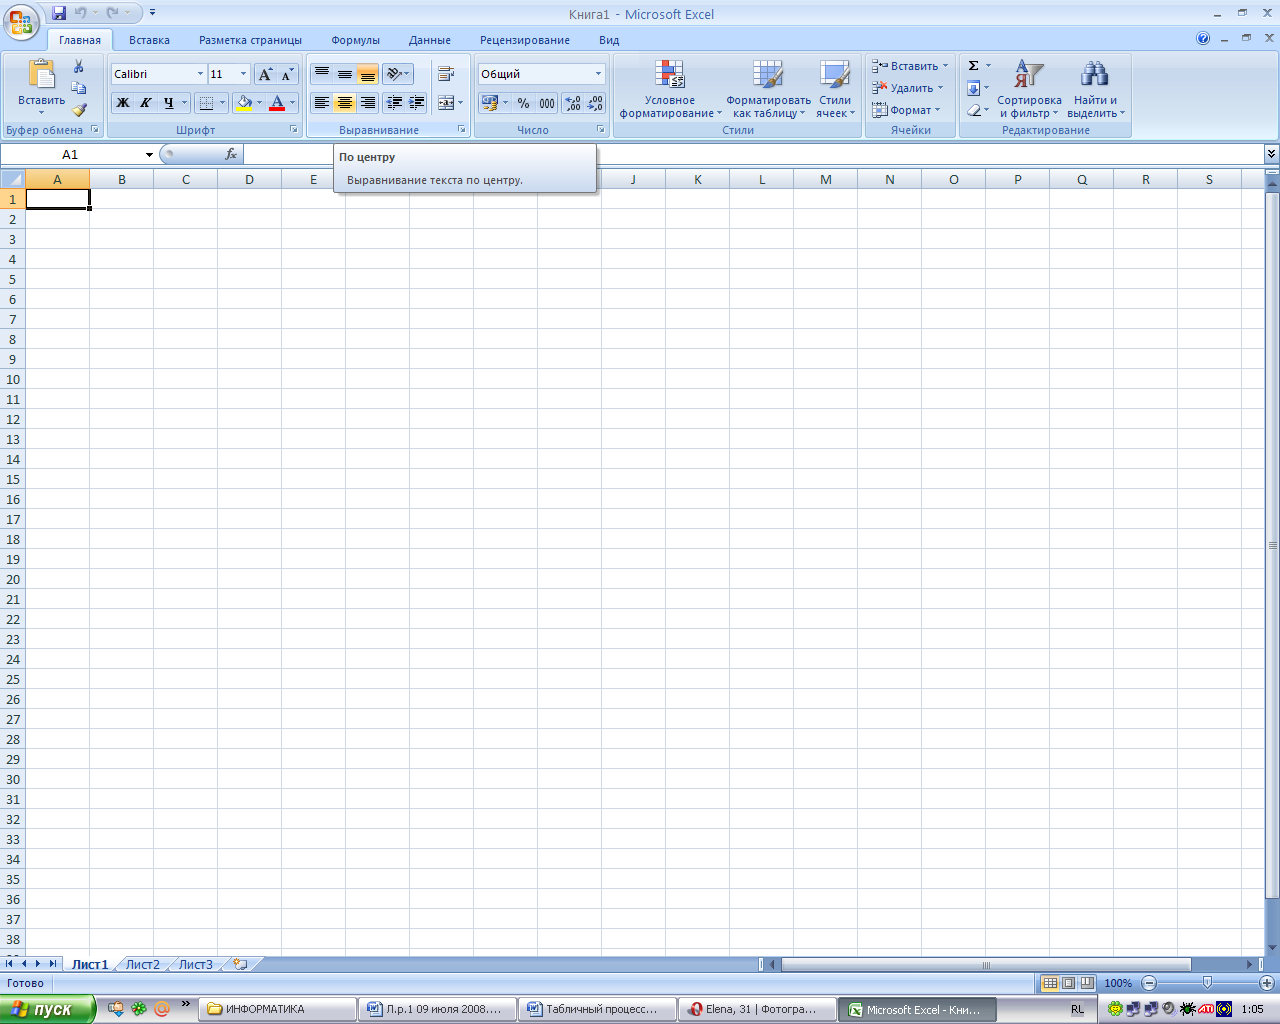The height and width of the screenshot is (1024, 1280).
Task: Decrease indent in alignment group
Action: click(394, 102)
